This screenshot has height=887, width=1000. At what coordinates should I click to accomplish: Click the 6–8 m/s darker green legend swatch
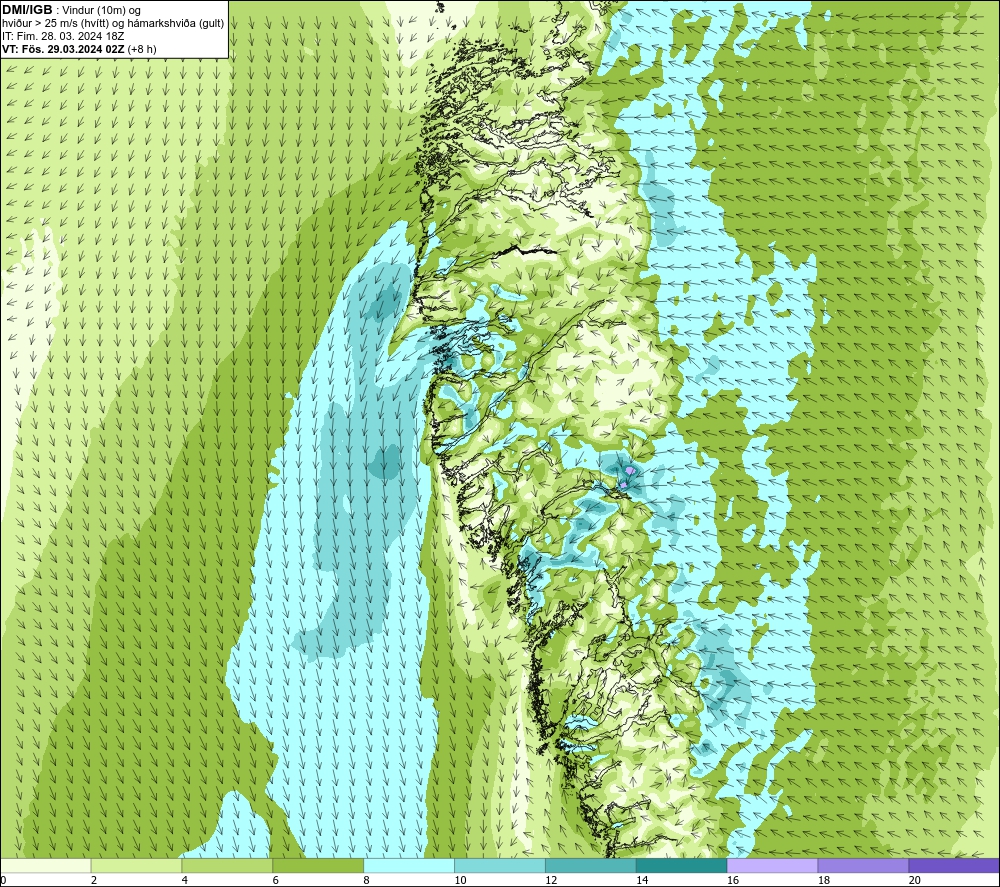318,865
